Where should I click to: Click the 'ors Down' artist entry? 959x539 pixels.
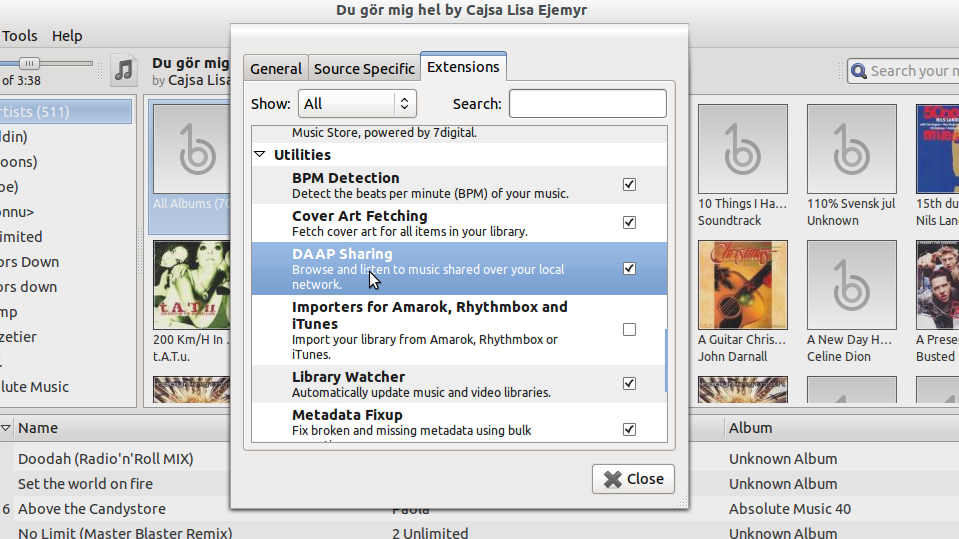tap(29, 262)
